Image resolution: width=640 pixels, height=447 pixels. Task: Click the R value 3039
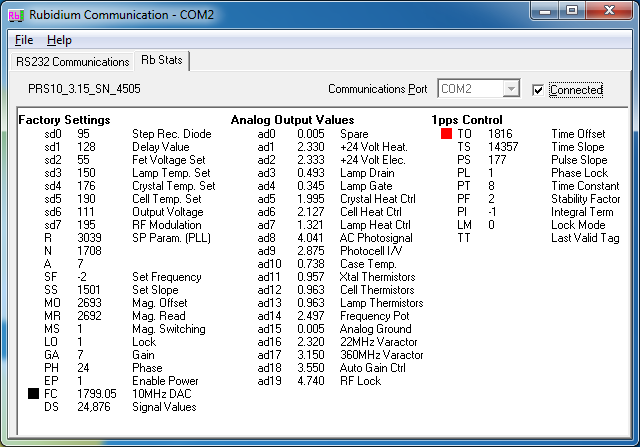click(x=89, y=238)
